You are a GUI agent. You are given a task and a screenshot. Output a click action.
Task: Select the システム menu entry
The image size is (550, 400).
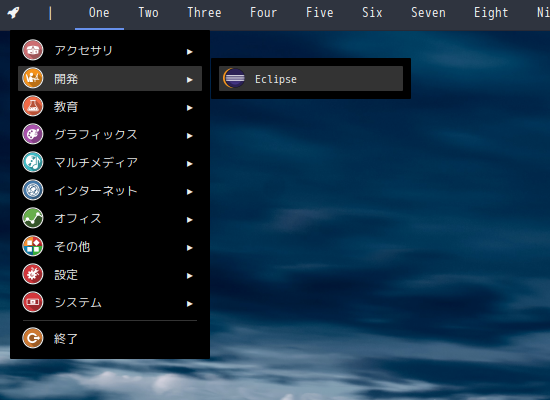[x=110, y=302]
